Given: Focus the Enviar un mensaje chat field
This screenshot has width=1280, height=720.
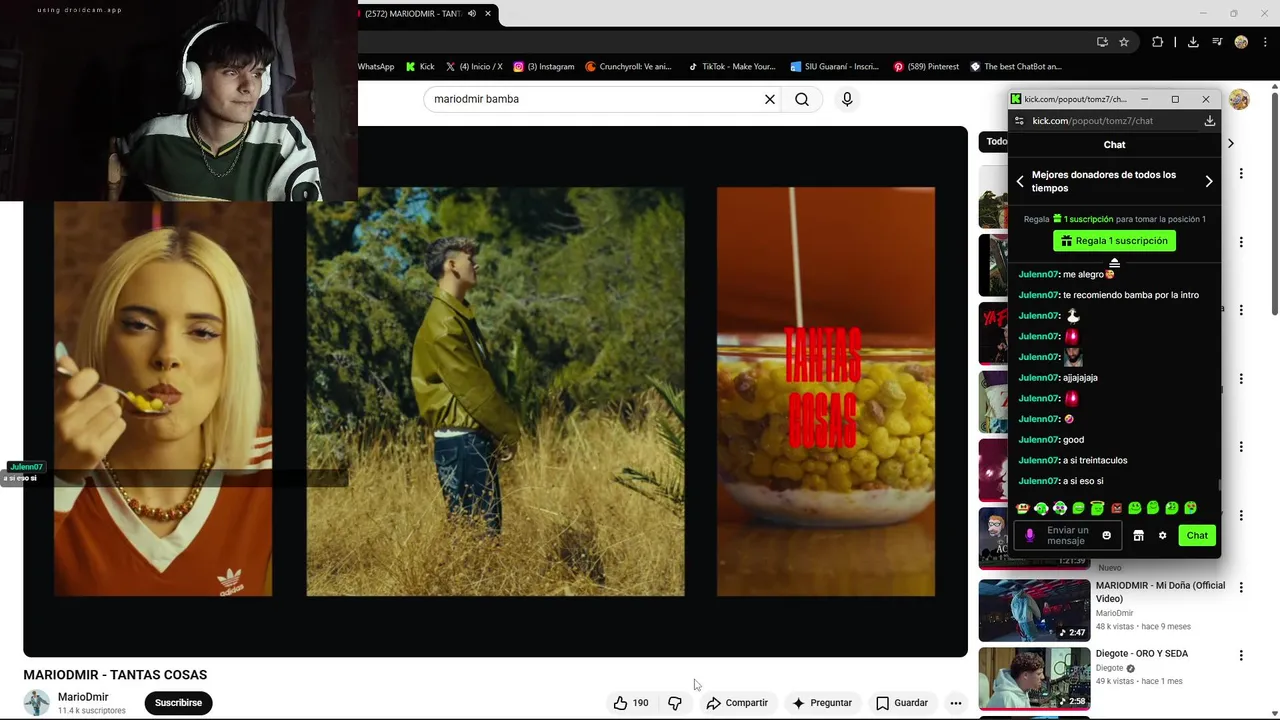Looking at the screenshot, I should pyautogui.click(x=1067, y=536).
